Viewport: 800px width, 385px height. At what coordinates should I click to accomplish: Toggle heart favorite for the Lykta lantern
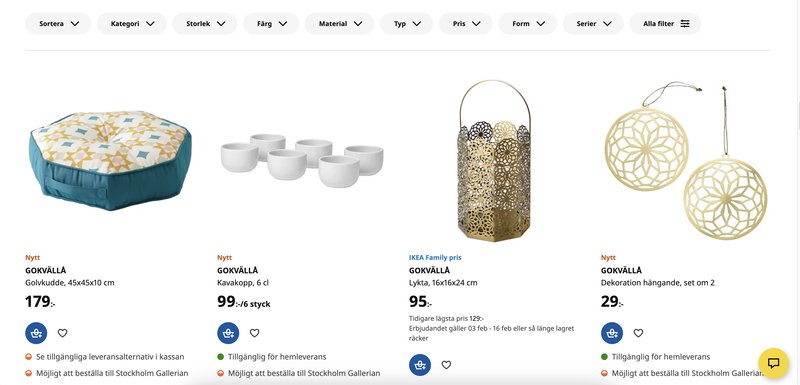click(x=446, y=365)
